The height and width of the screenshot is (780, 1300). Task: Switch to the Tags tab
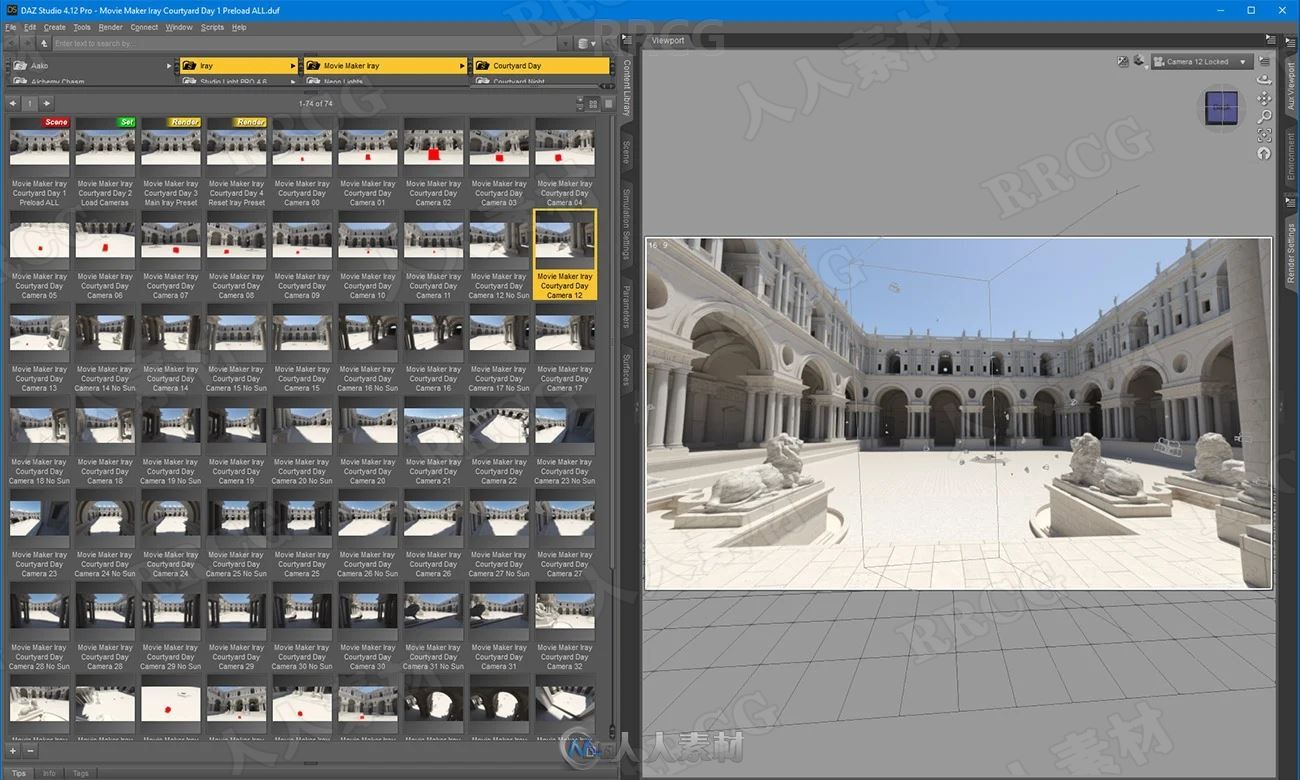click(x=80, y=773)
